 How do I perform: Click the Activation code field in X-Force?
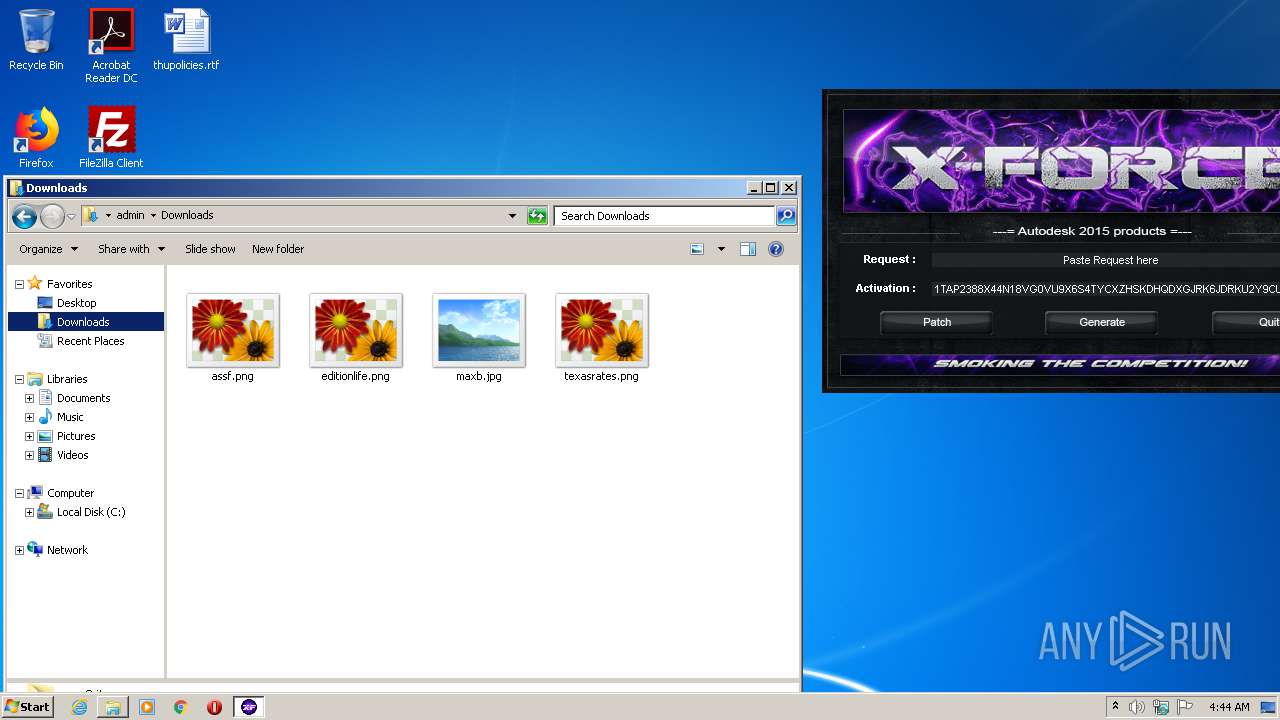pos(1106,289)
